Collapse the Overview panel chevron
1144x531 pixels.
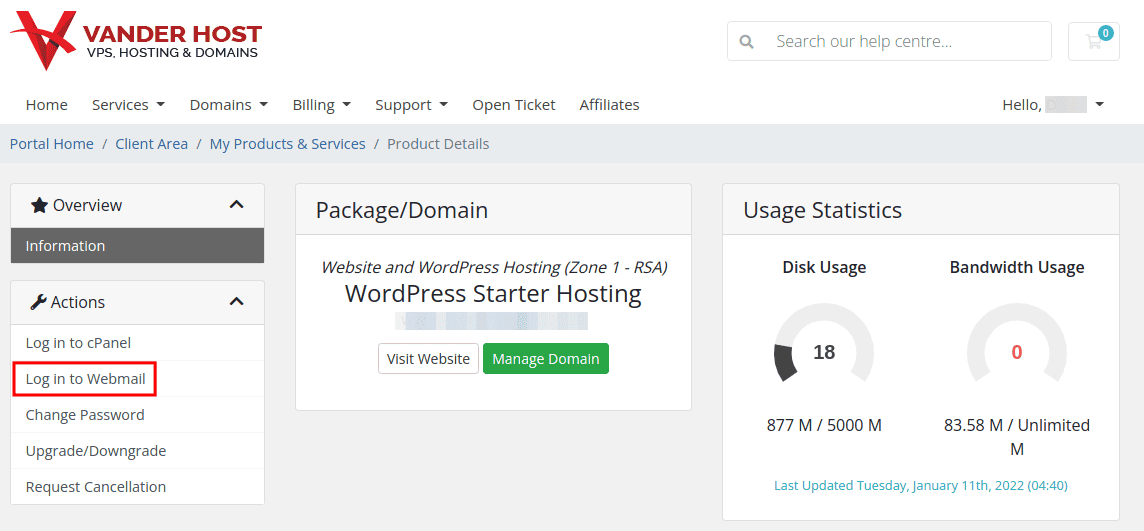[236, 205]
